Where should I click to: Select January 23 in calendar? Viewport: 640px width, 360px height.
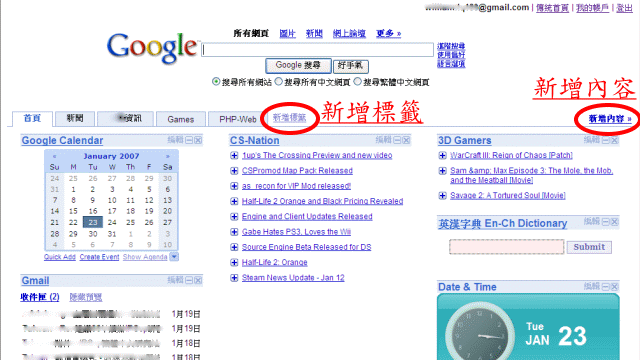(x=93, y=222)
